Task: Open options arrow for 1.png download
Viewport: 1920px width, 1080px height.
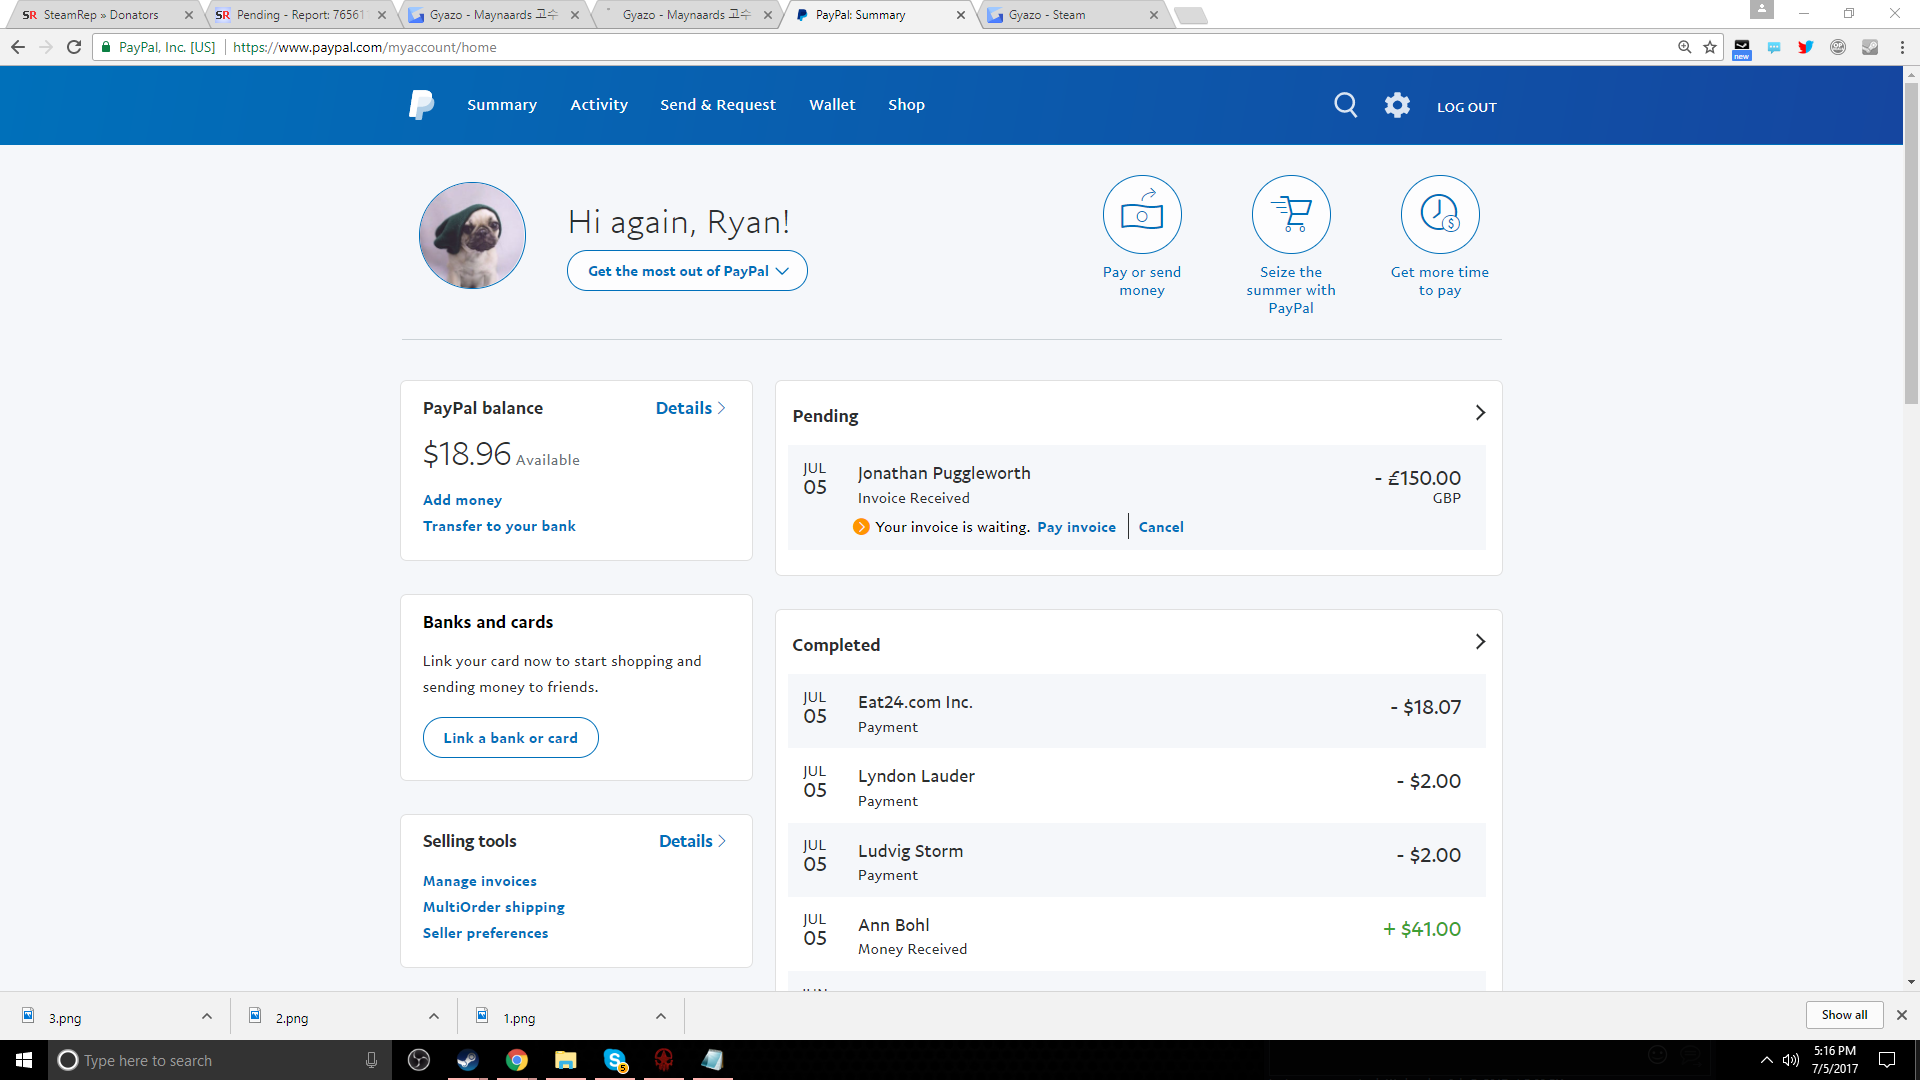Action: click(661, 1017)
